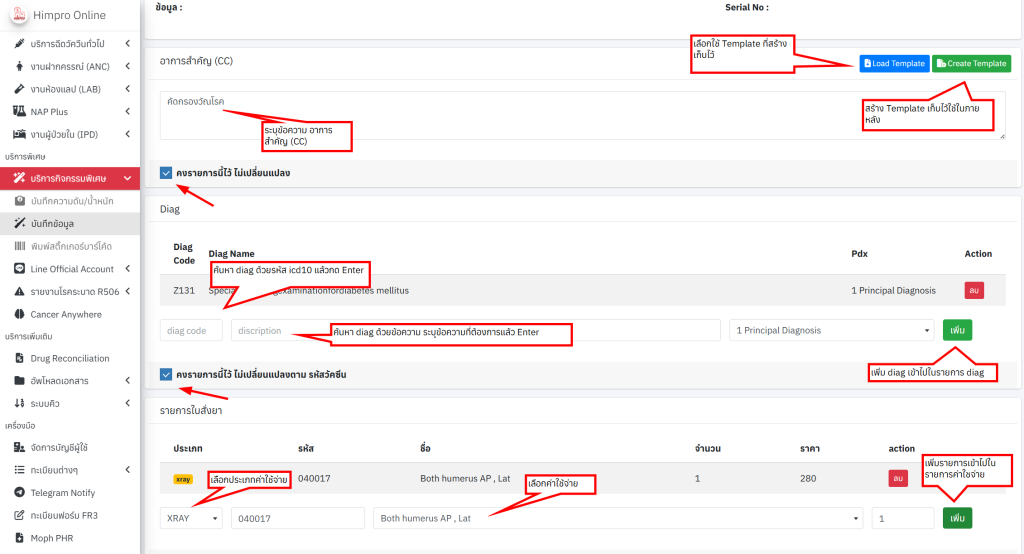The image size is (1024, 554).
Task: Click the Cancer Anywhere icon
Action: pos(20,314)
